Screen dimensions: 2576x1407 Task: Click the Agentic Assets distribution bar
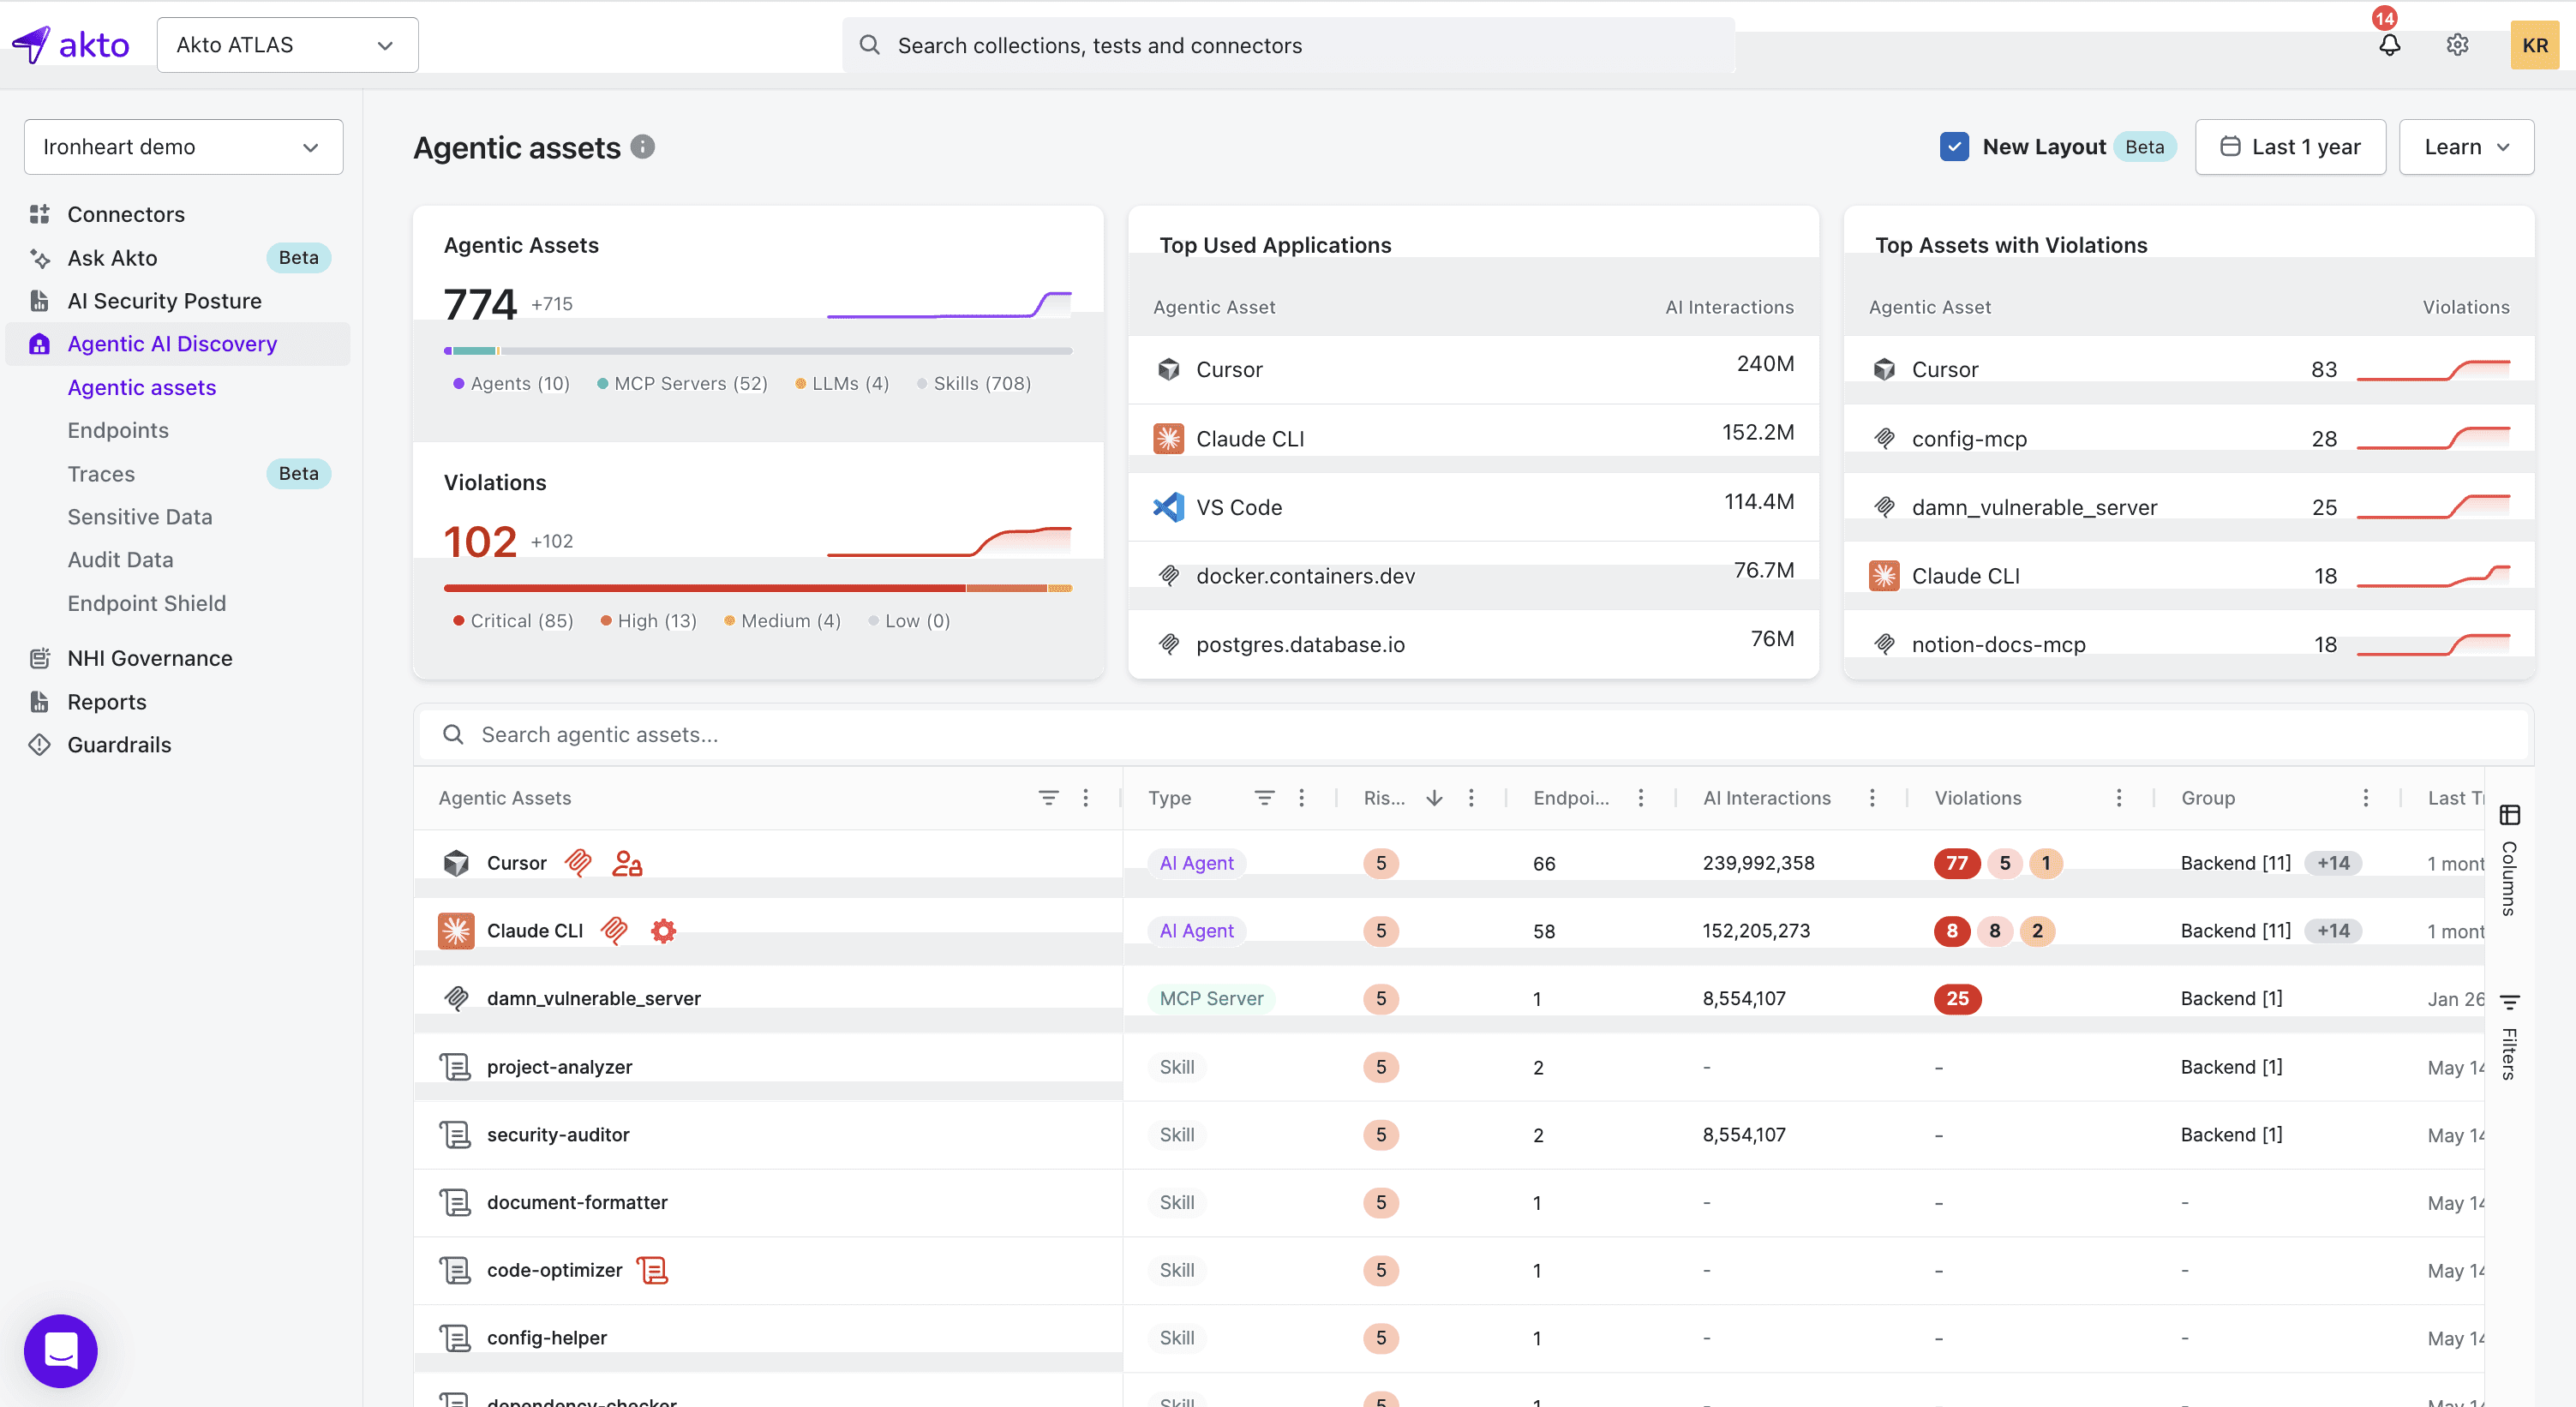pyautogui.click(x=758, y=351)
